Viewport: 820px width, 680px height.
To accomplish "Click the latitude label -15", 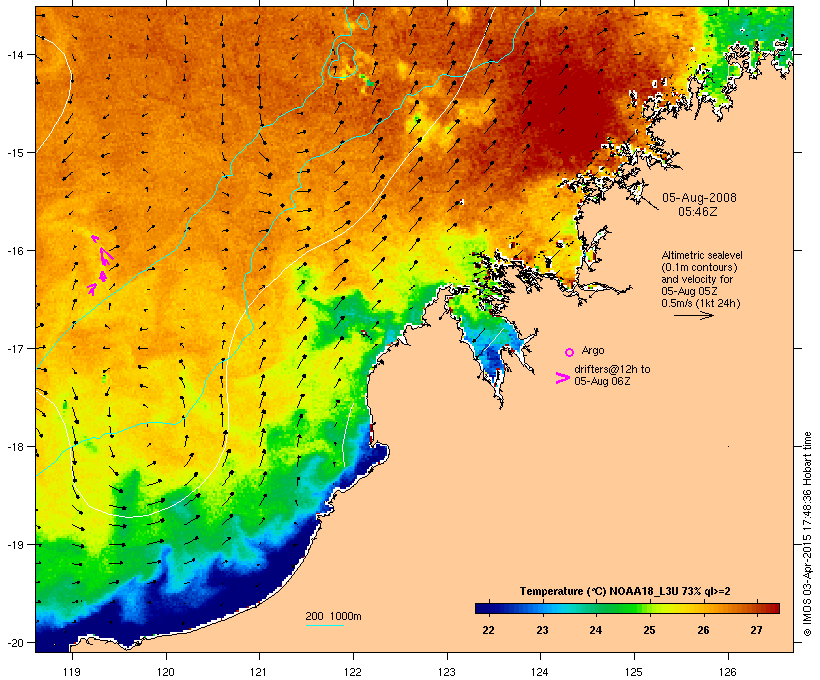I will [14, 153].
